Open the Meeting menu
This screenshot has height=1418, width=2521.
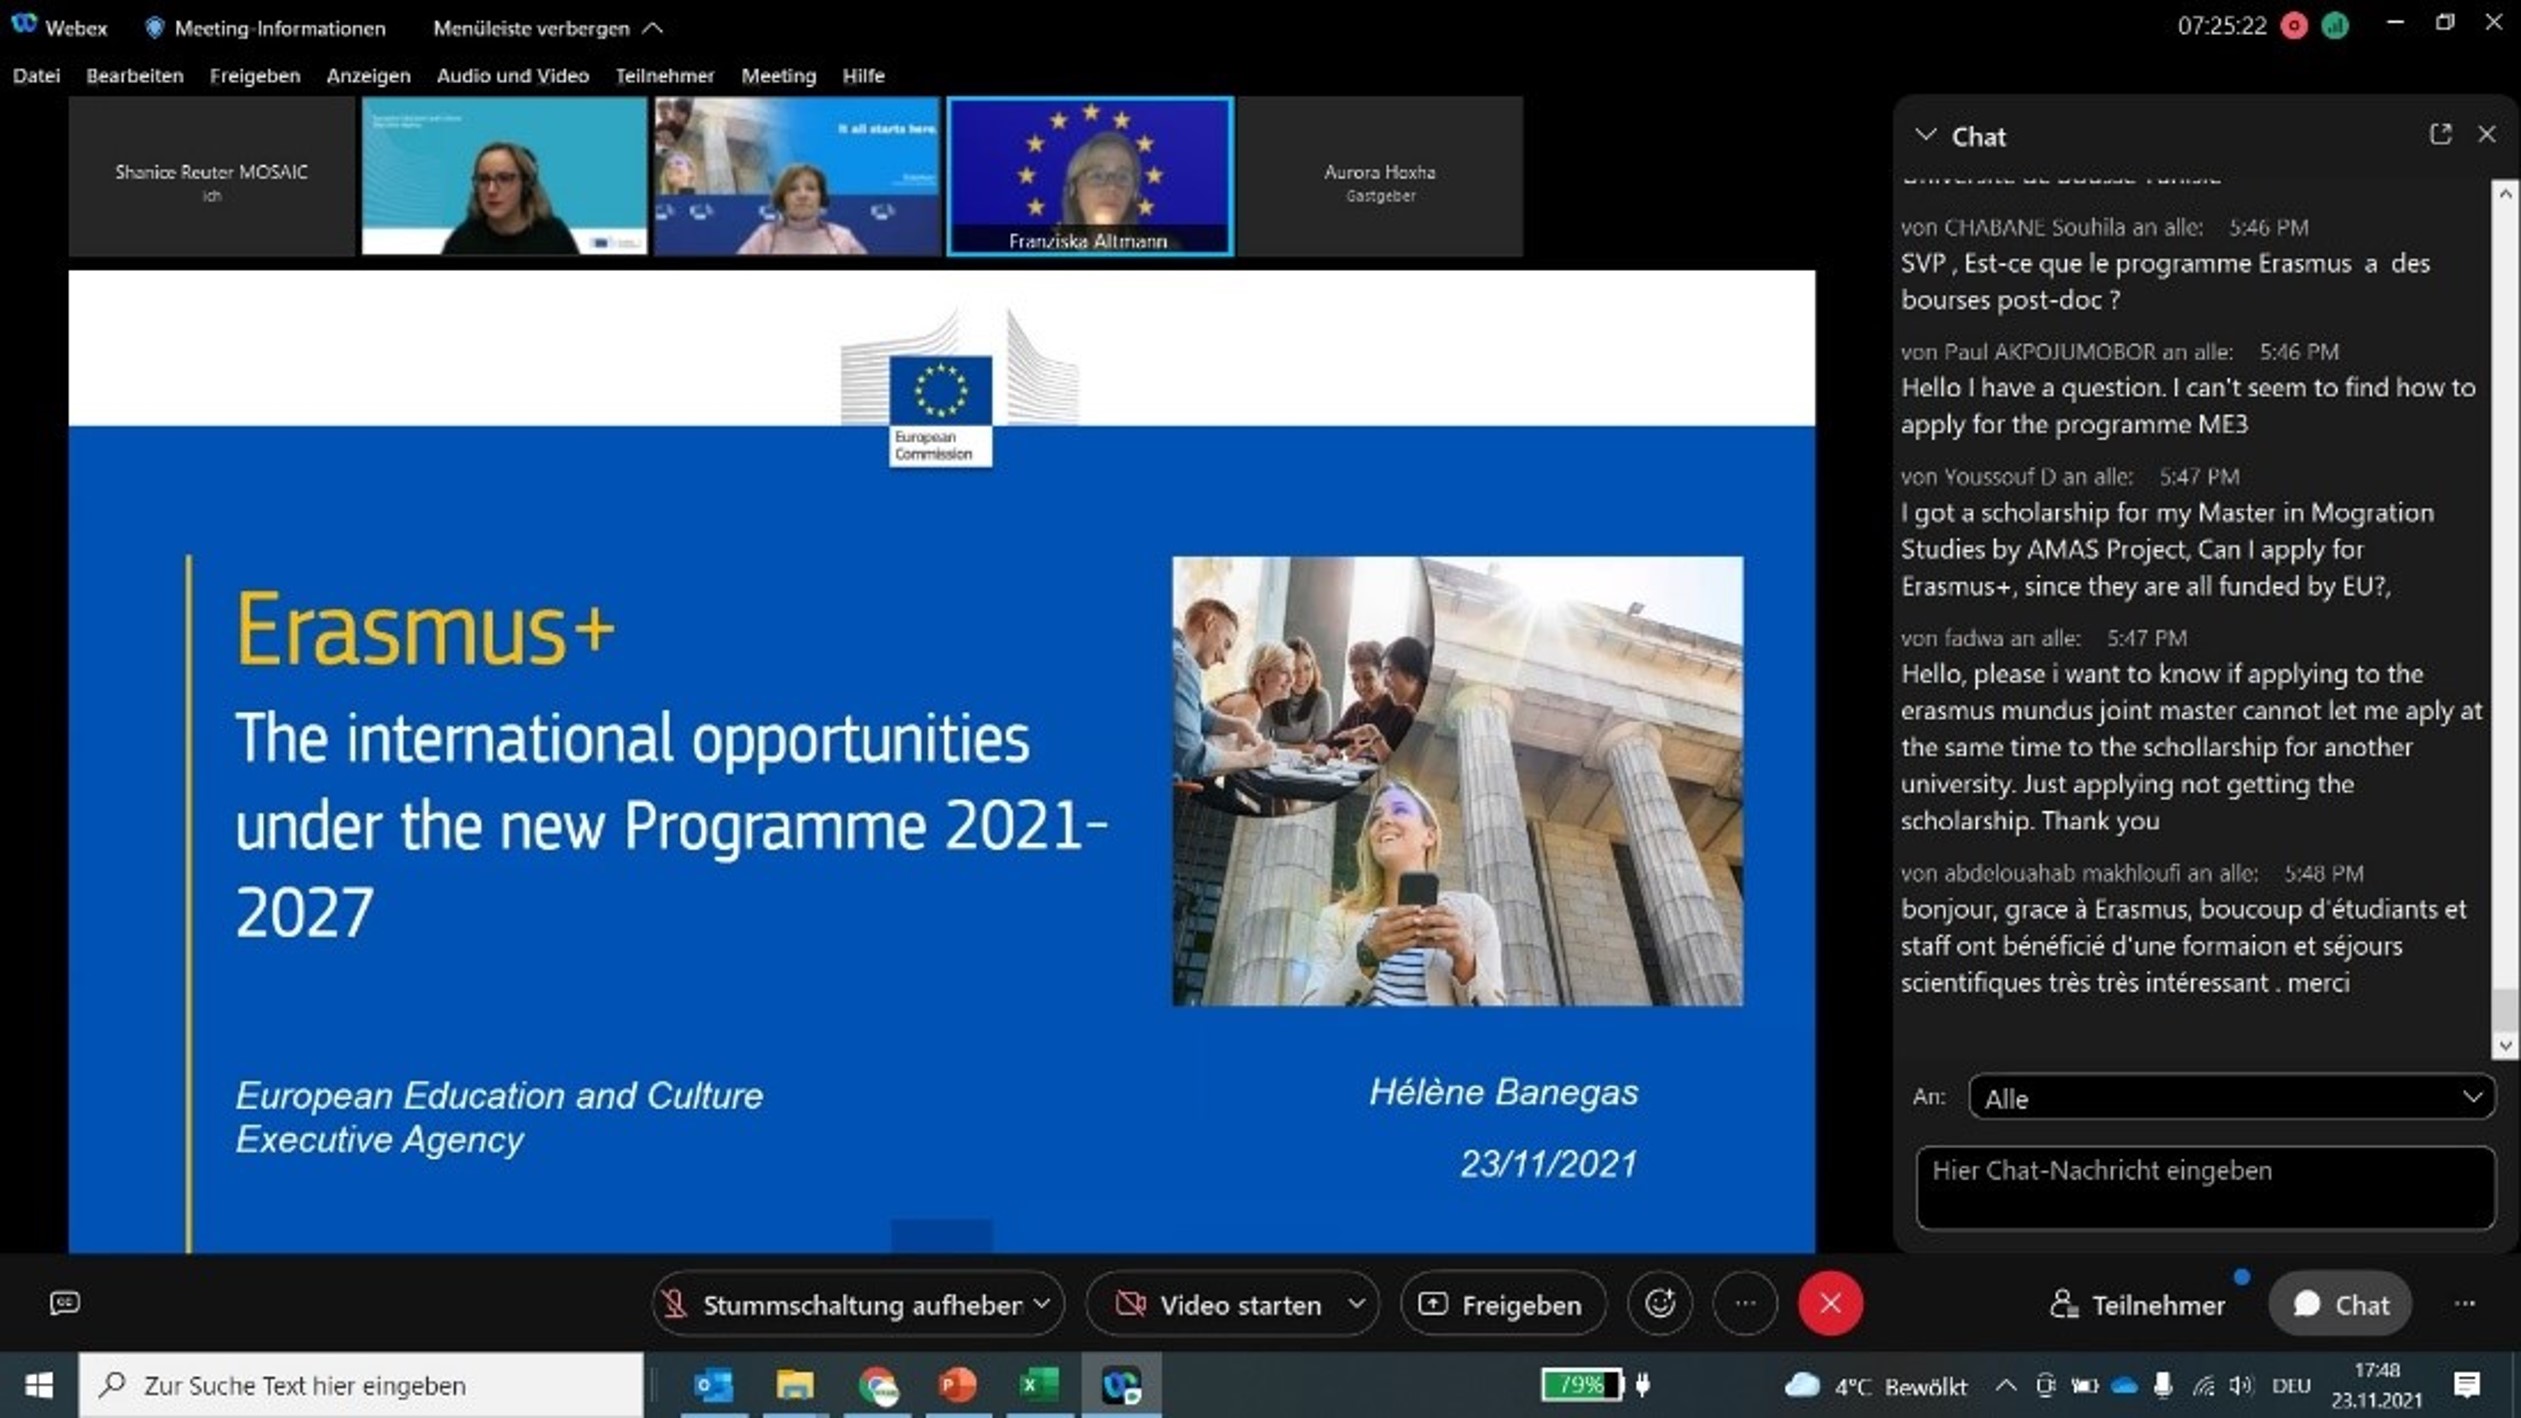click(x=778, y=75)
